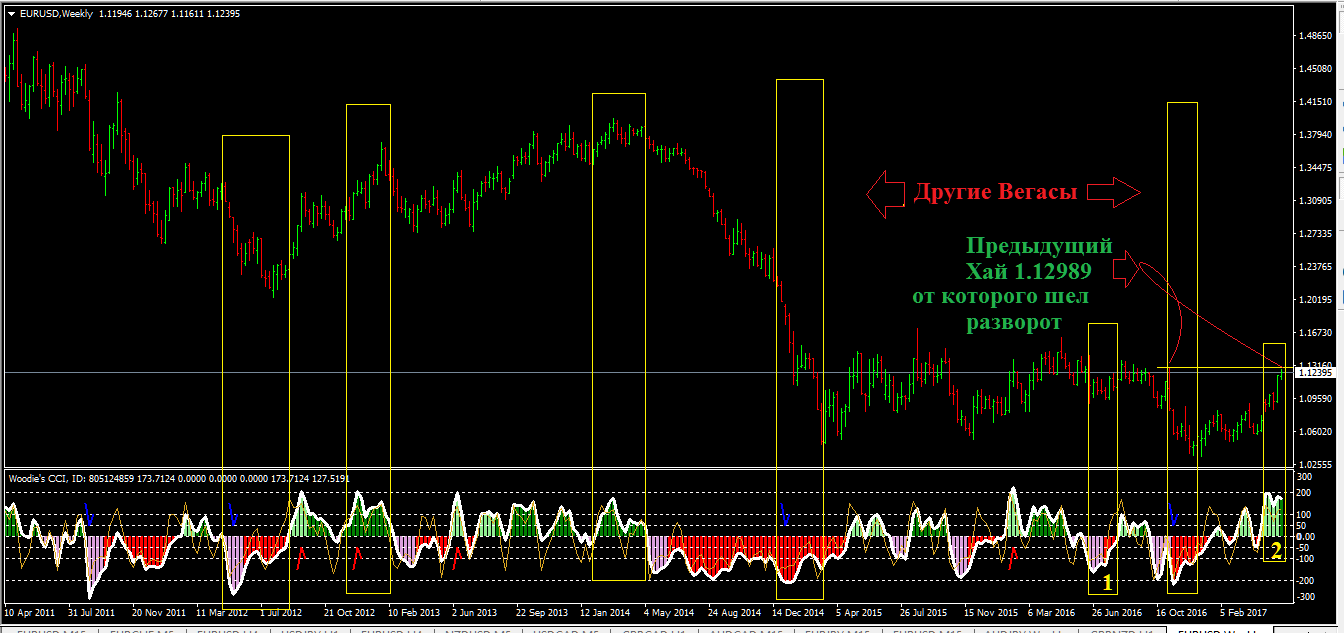Click price scale value 1.02555

(x=1314, y=464)
